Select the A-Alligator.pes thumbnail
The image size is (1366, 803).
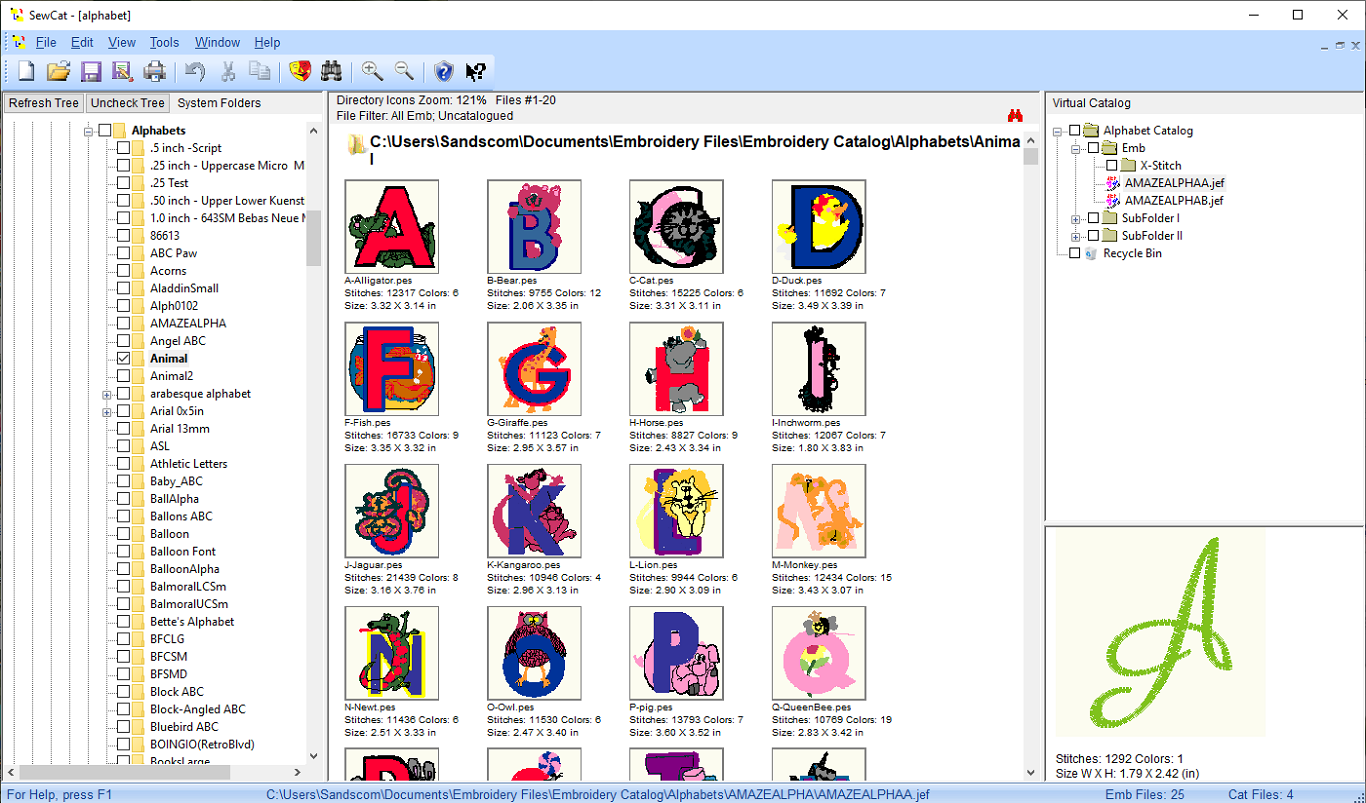point(391,225)
